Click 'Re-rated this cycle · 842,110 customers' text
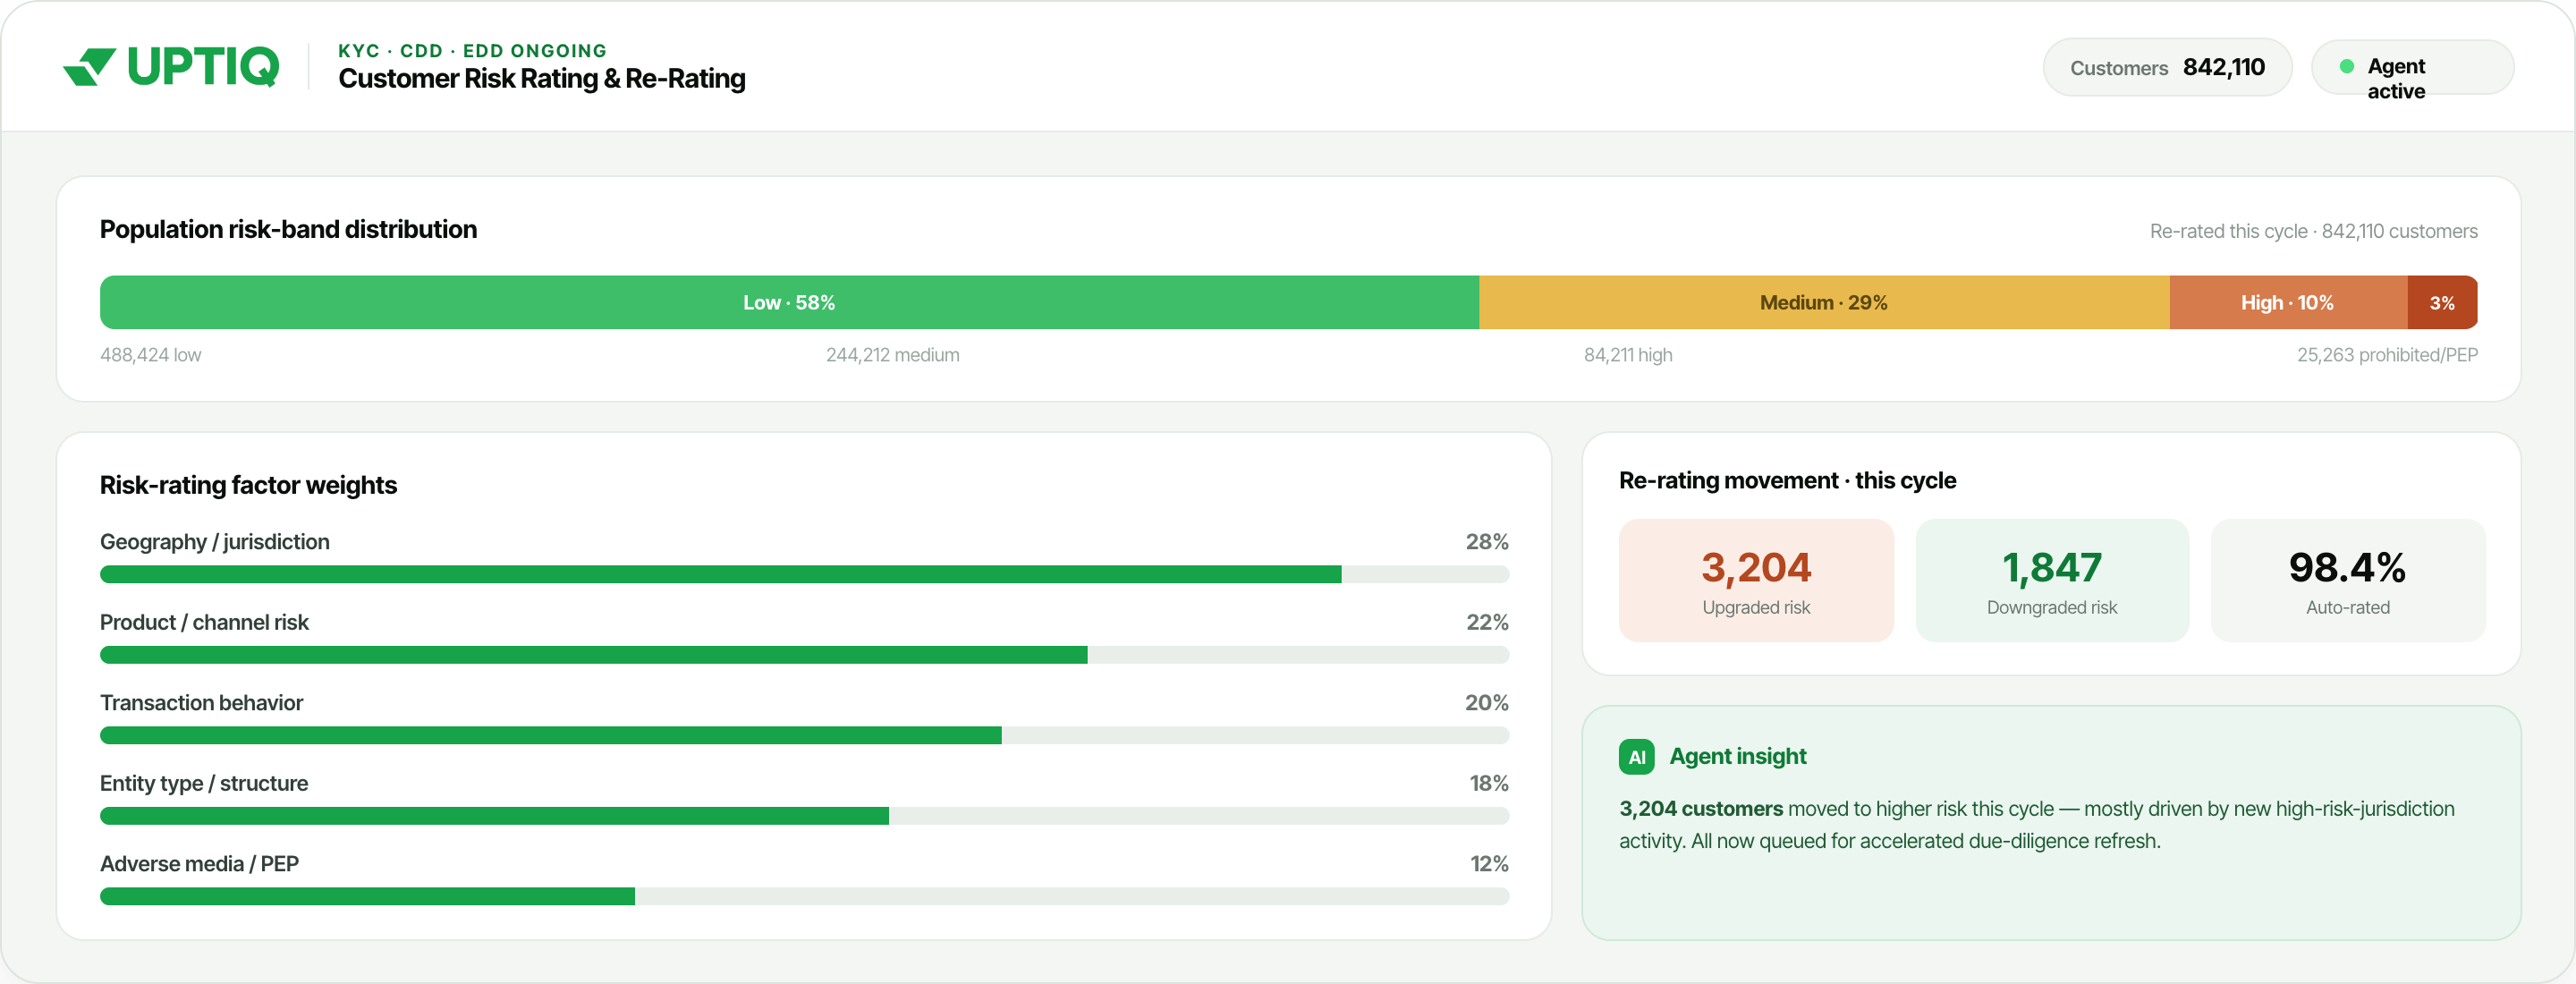Viewport: 2576px width, 984px height. 2313,232
